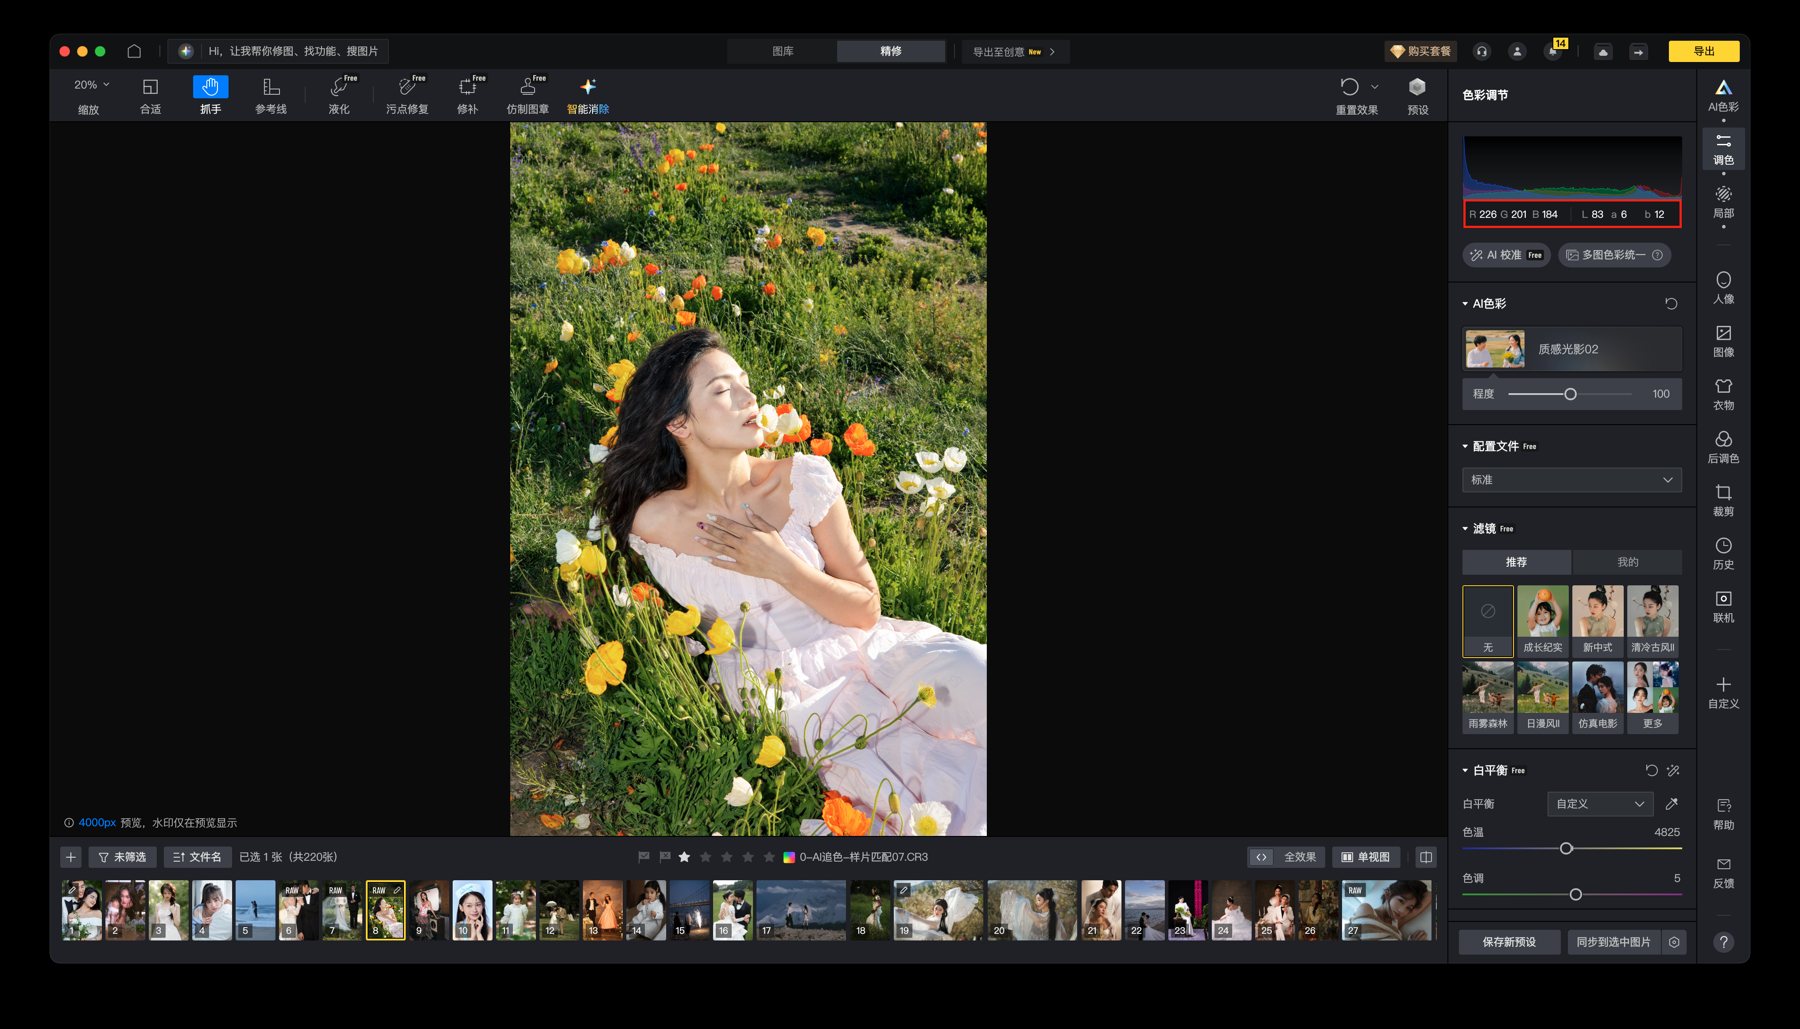Open the 历史 history panel
The image size is (1800, 1029).
point(1723,552)
